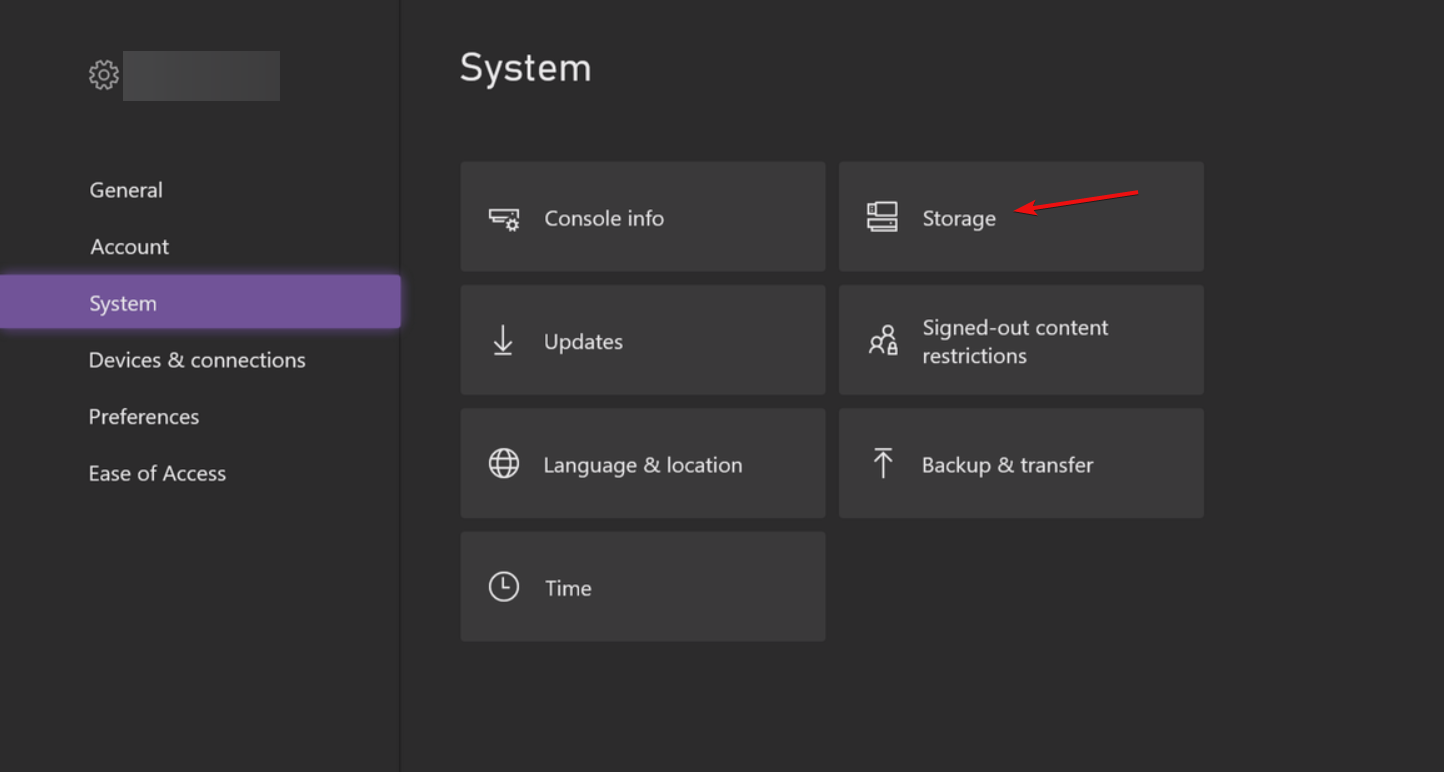Click the Storage drive icon
1444x772 pixels.
coord(881,216)
